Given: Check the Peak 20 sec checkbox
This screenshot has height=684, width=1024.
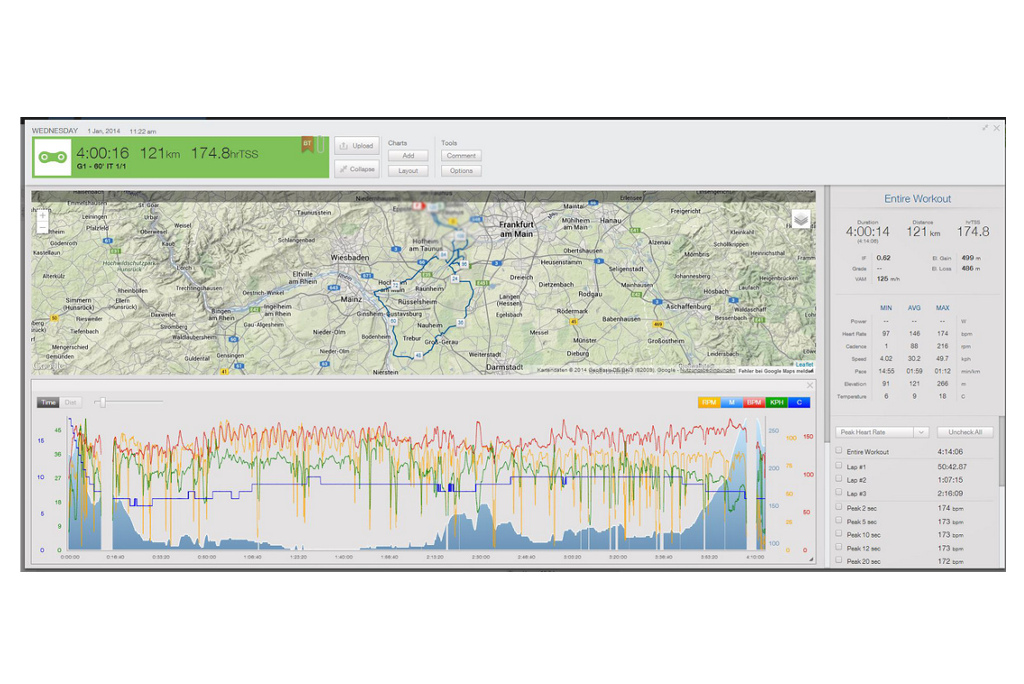Looking at the screenshot, I should (839, 560).
